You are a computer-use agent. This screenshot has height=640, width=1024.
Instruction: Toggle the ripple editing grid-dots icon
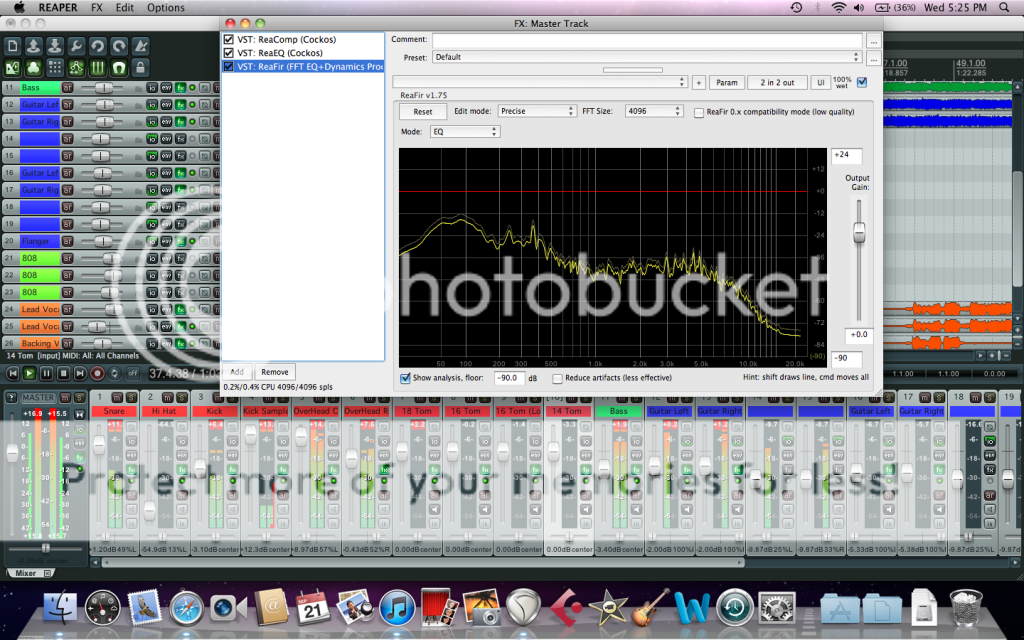pyautogui.click(x=55, y=67)
